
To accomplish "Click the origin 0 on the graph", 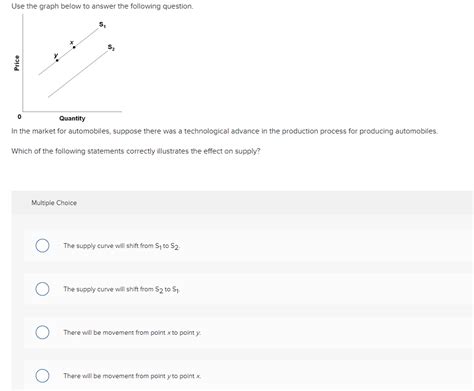I will point(19,117).
